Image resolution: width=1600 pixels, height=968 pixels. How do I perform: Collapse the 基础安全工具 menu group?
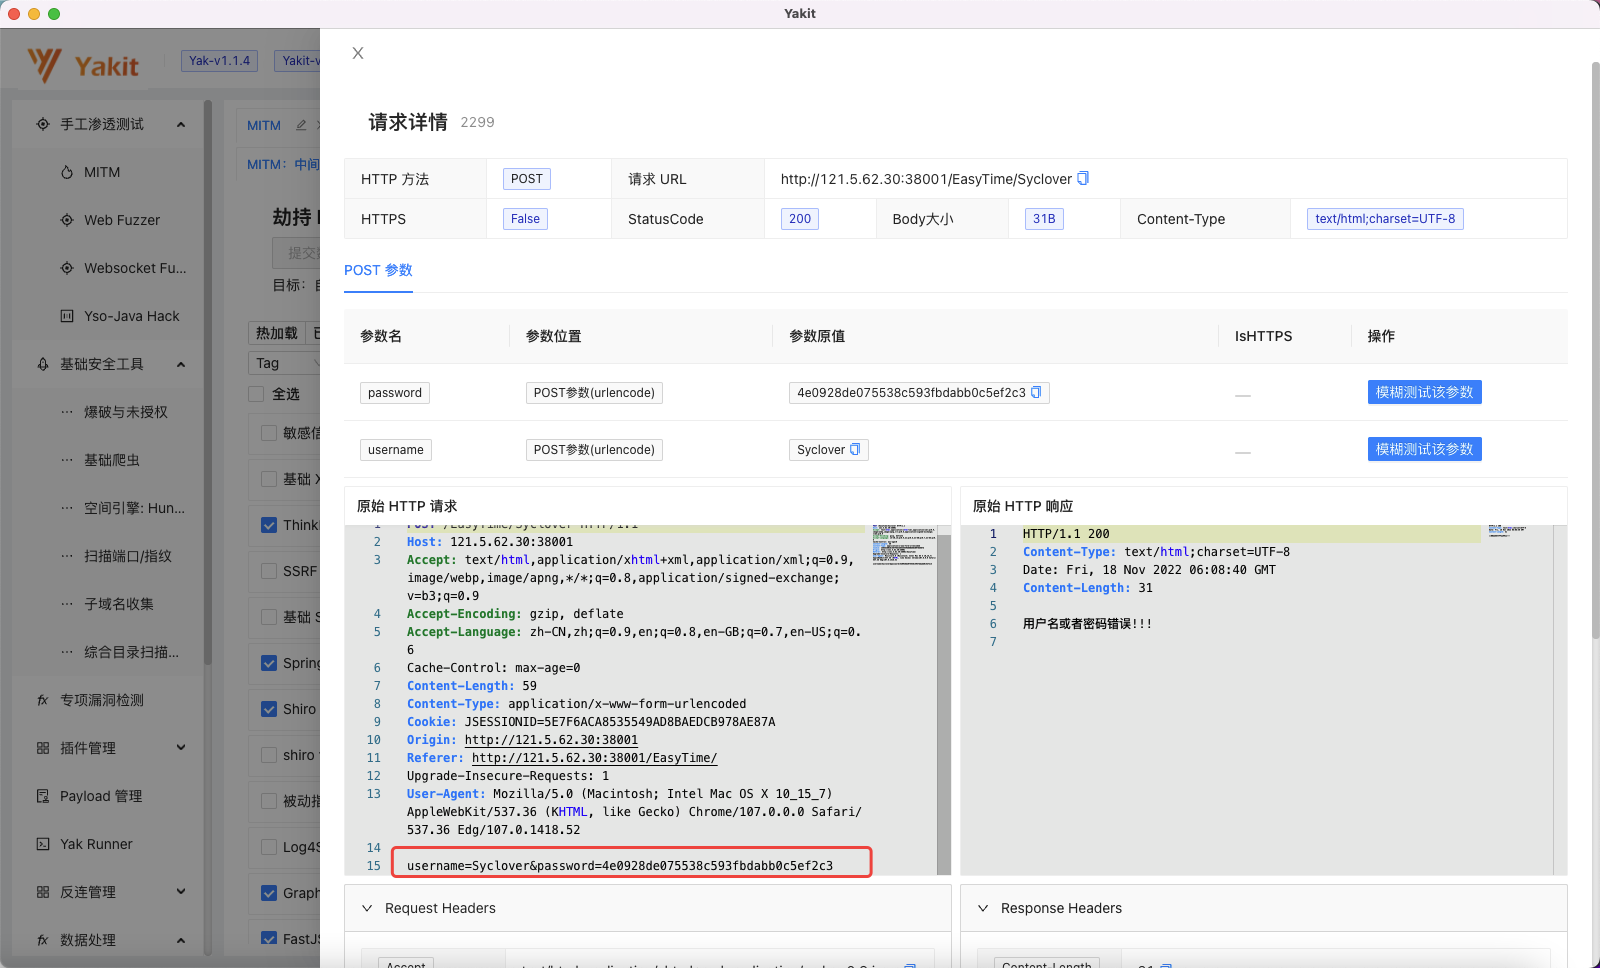pos(181,364)
